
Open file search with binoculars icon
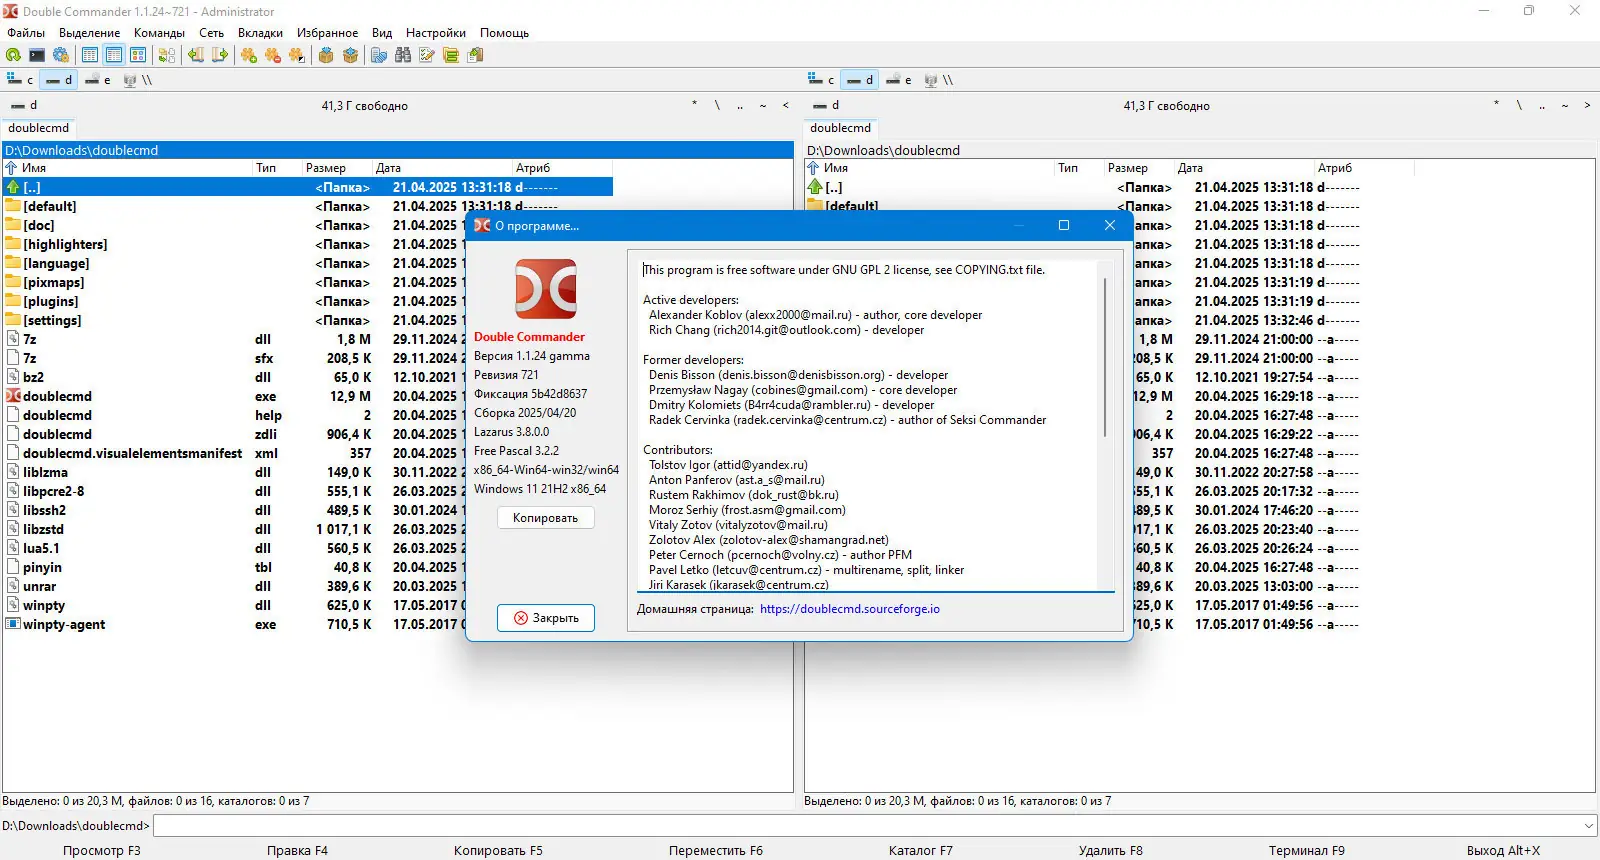(403, 55)
